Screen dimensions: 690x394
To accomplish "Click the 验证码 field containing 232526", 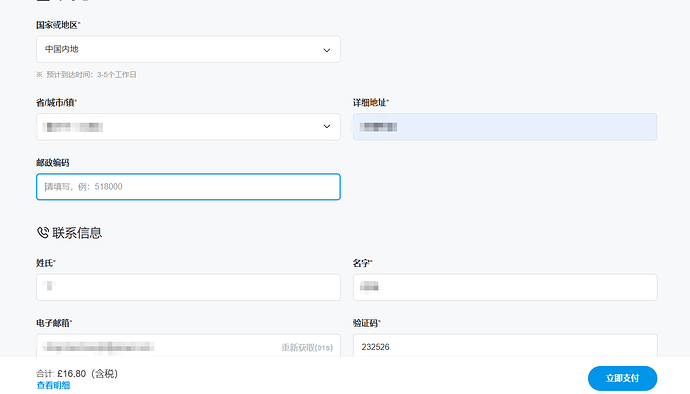I will [x=505, y=347].
